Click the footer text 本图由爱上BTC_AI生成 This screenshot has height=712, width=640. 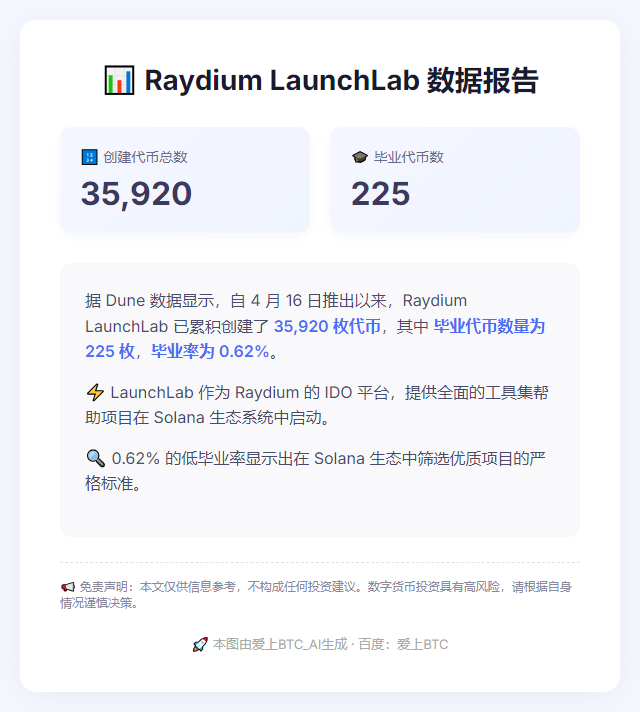point(280,644)
